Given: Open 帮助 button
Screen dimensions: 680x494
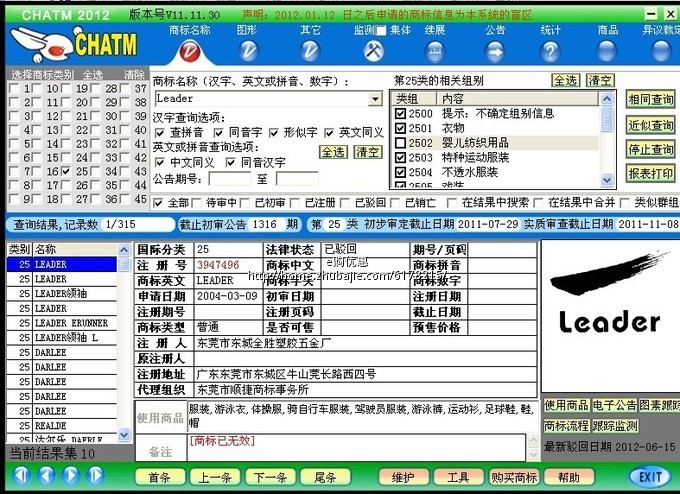Looking at the screenshot, I should [x=569, y=478].
